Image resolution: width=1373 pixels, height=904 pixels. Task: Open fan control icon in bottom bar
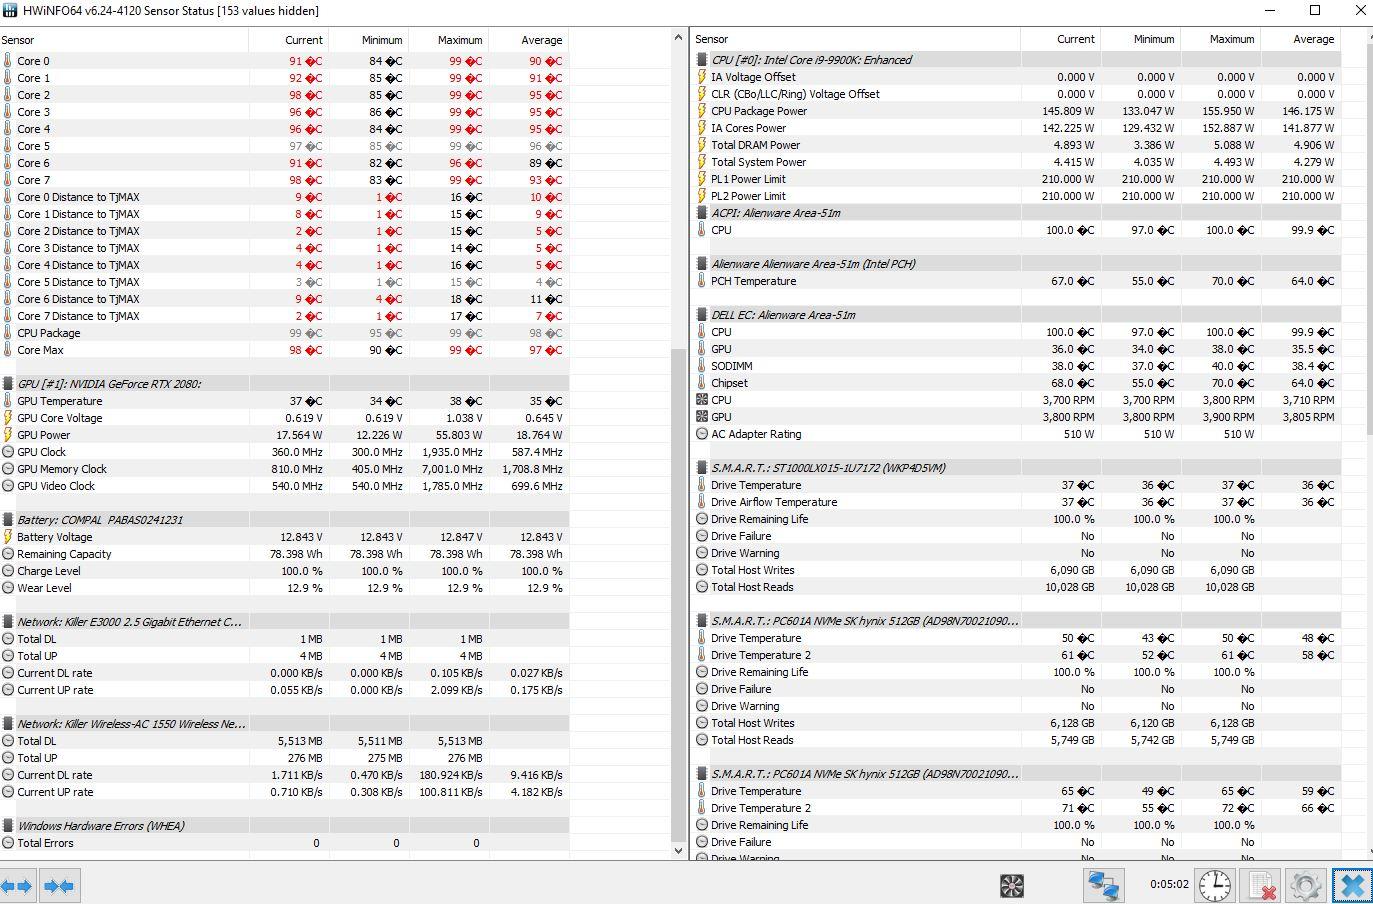(1012, 885)
